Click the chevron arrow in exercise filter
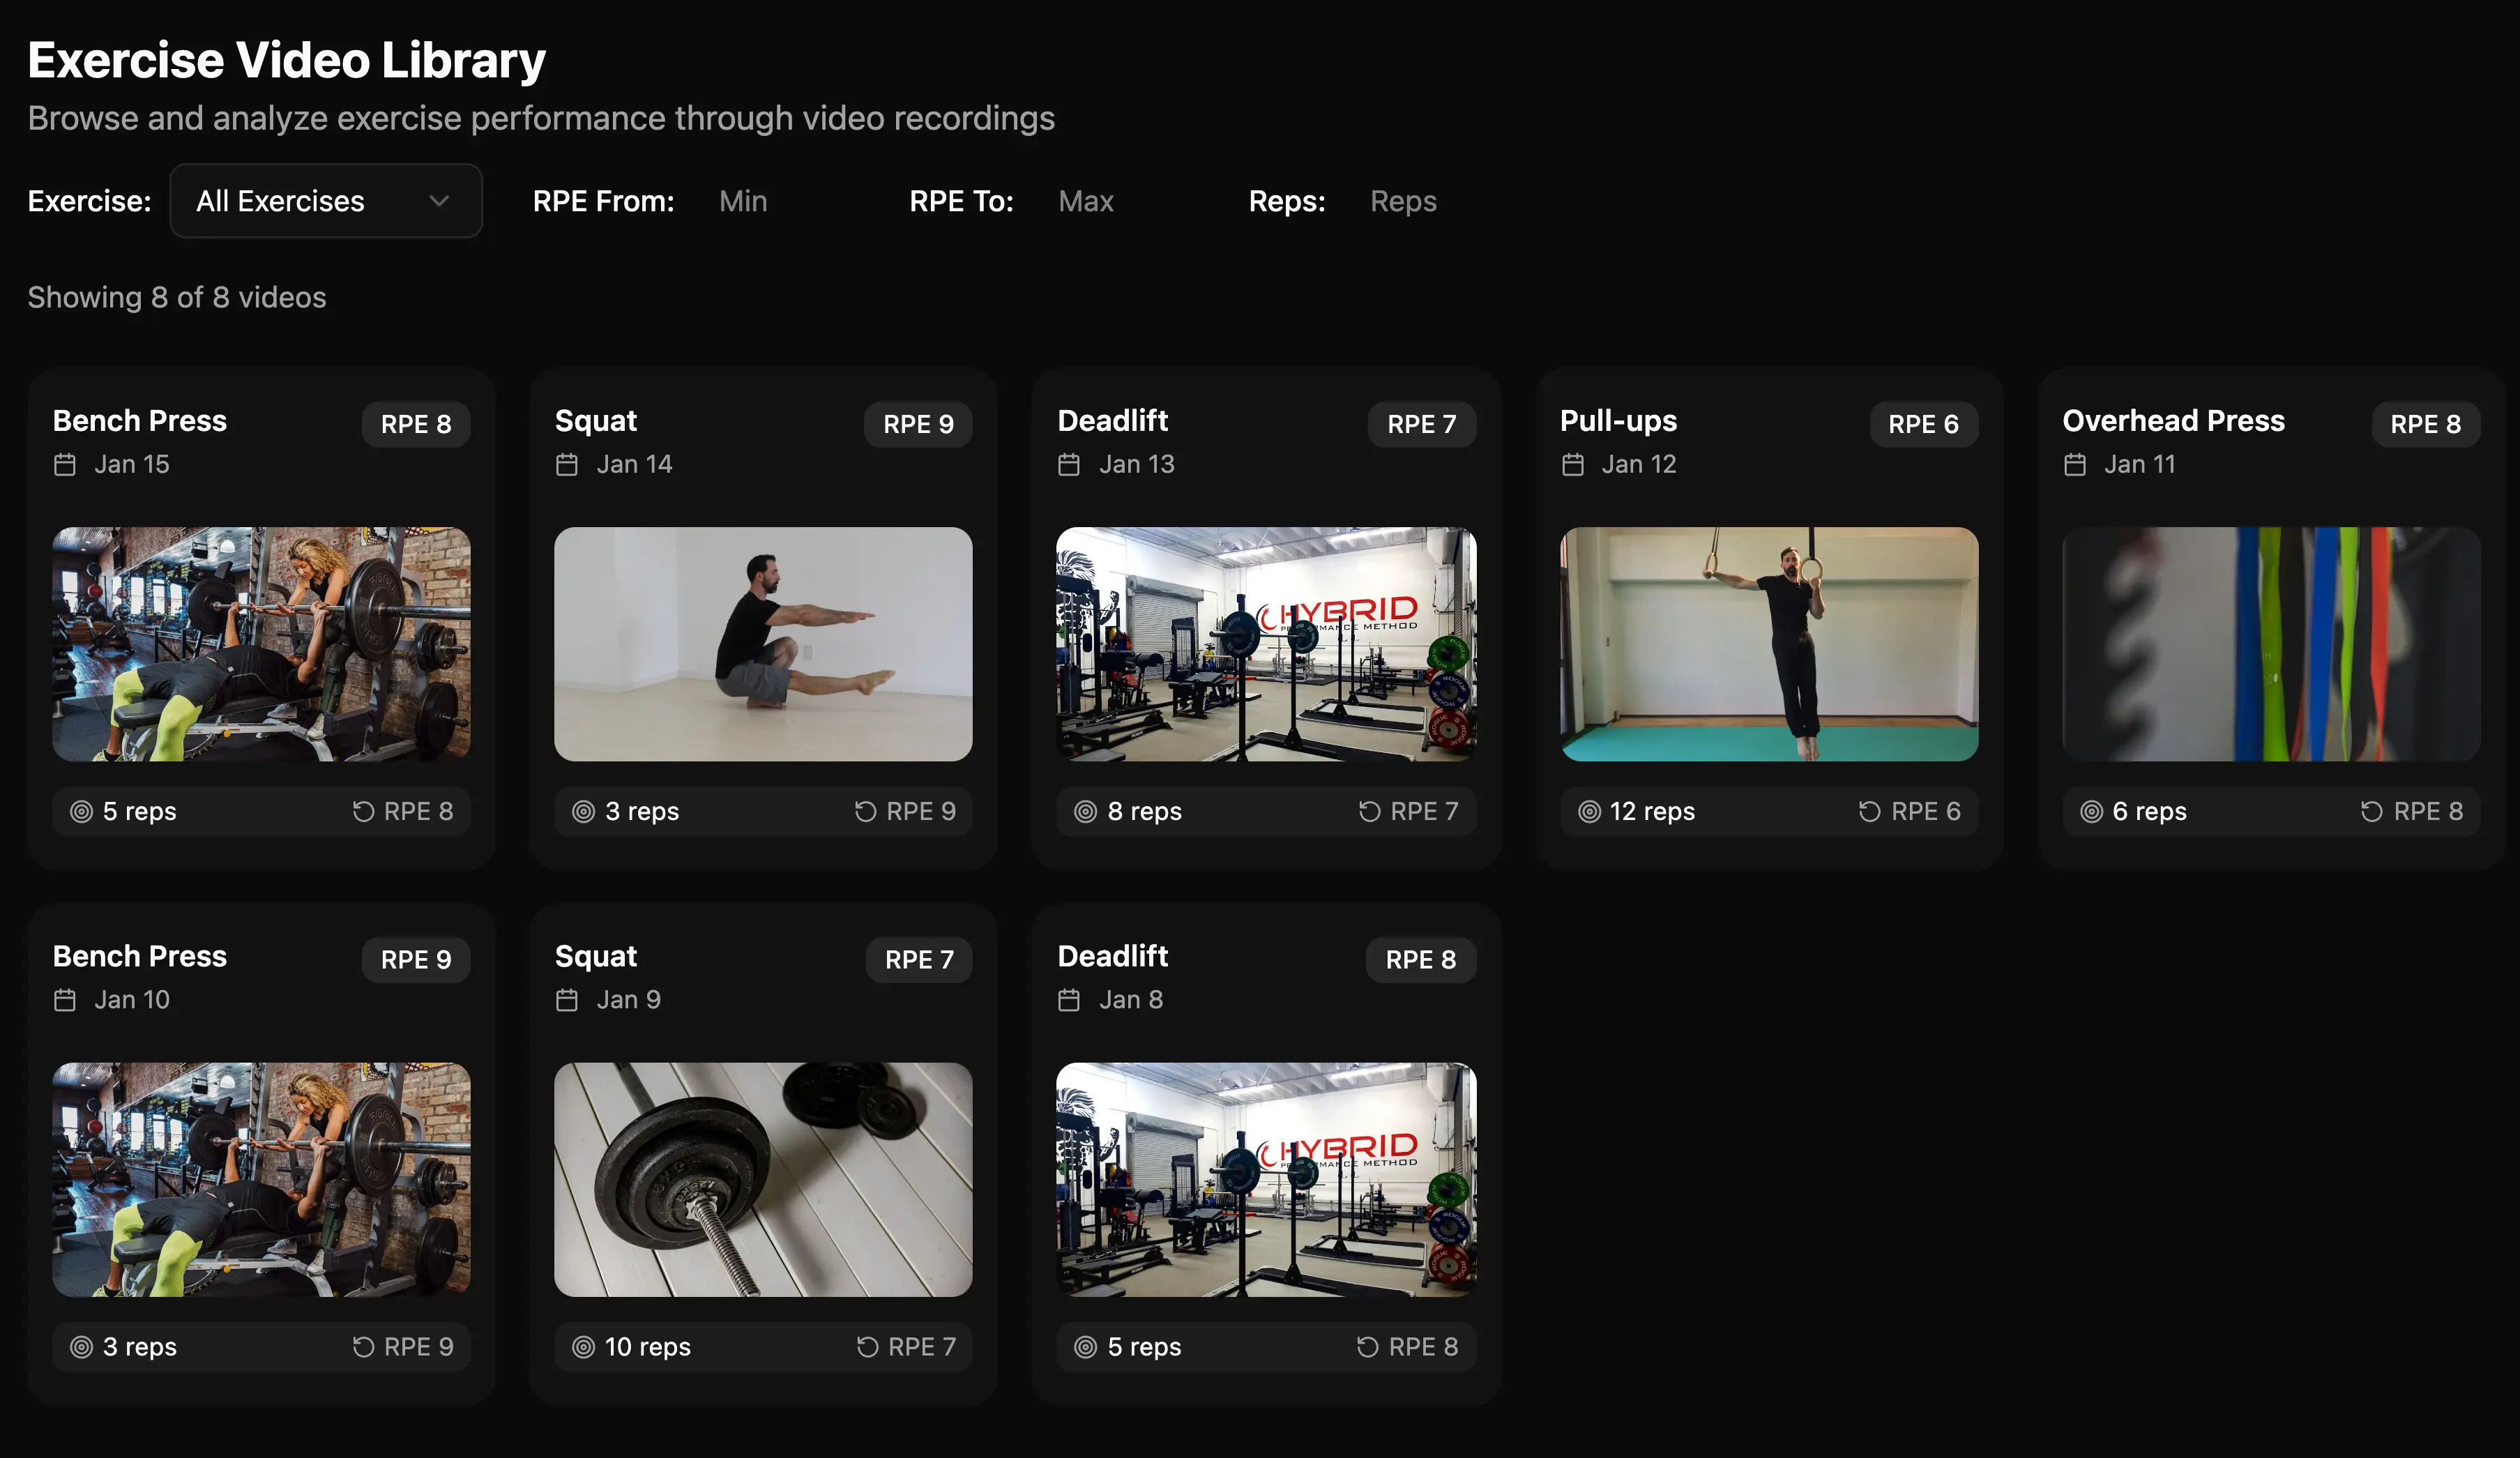 (x=439, y=201)
